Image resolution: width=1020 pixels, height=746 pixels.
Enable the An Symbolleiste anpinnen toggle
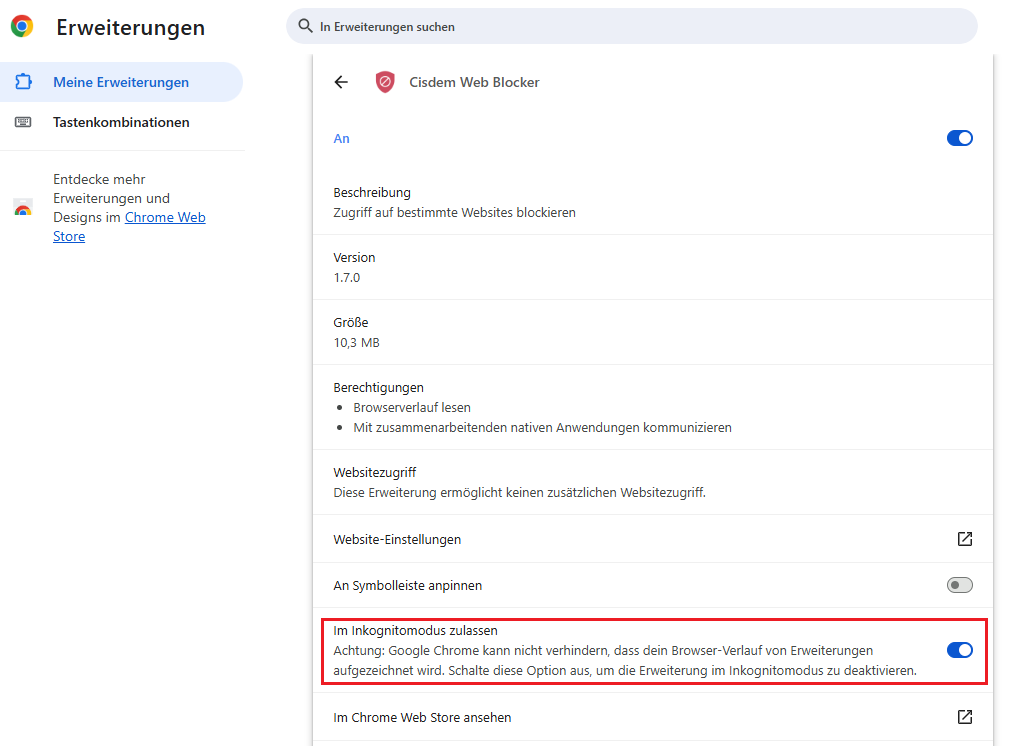point(959,585)
